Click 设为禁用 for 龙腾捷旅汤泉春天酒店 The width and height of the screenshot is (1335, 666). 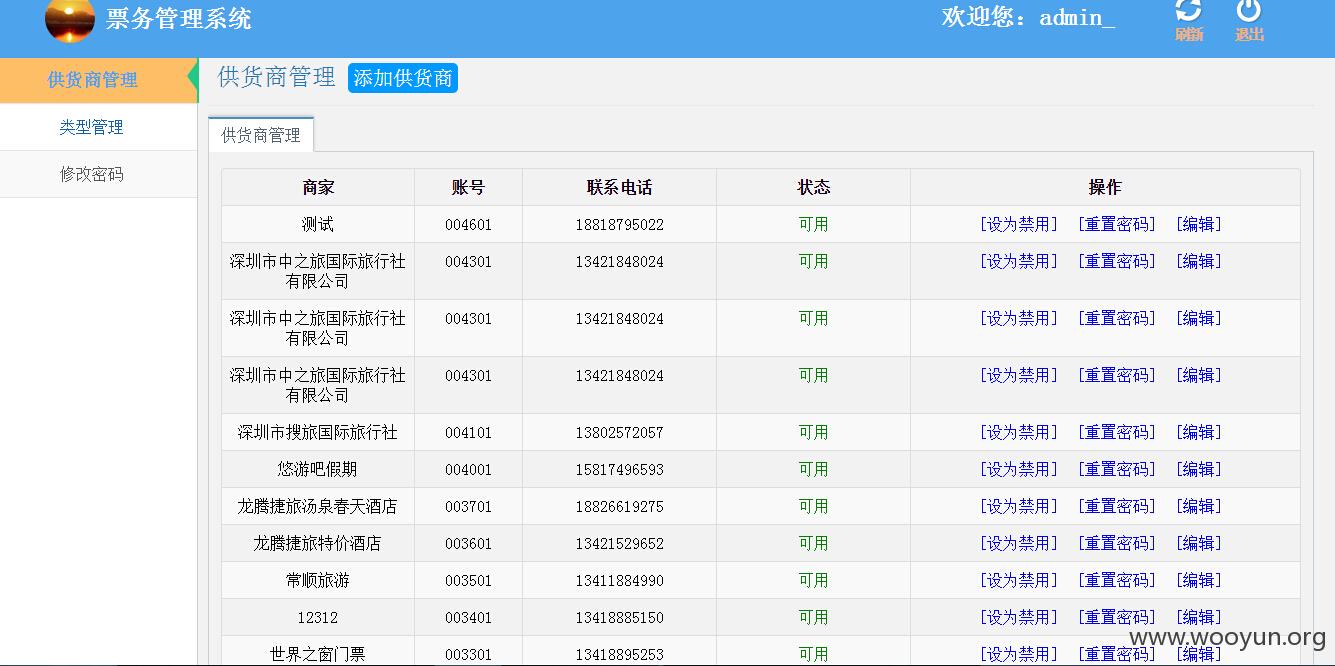1018,506
